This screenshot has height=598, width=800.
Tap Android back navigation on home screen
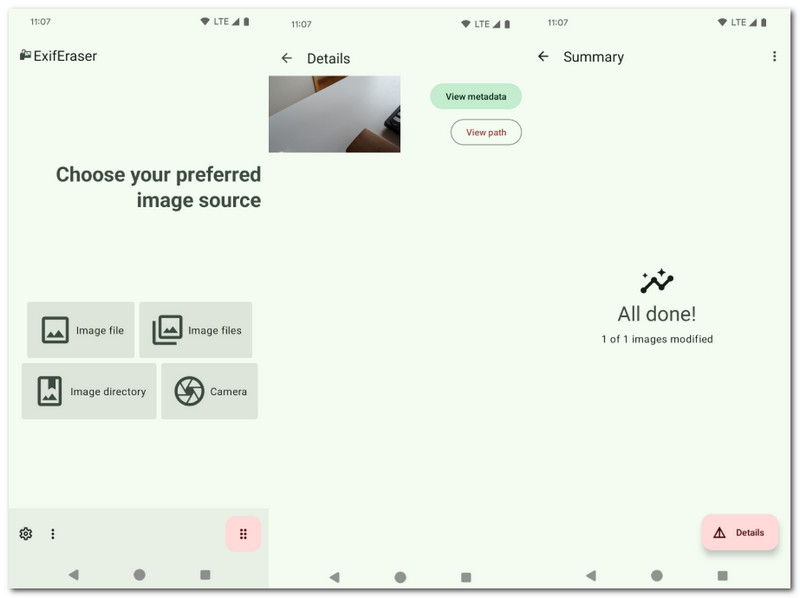coord(73,575)
